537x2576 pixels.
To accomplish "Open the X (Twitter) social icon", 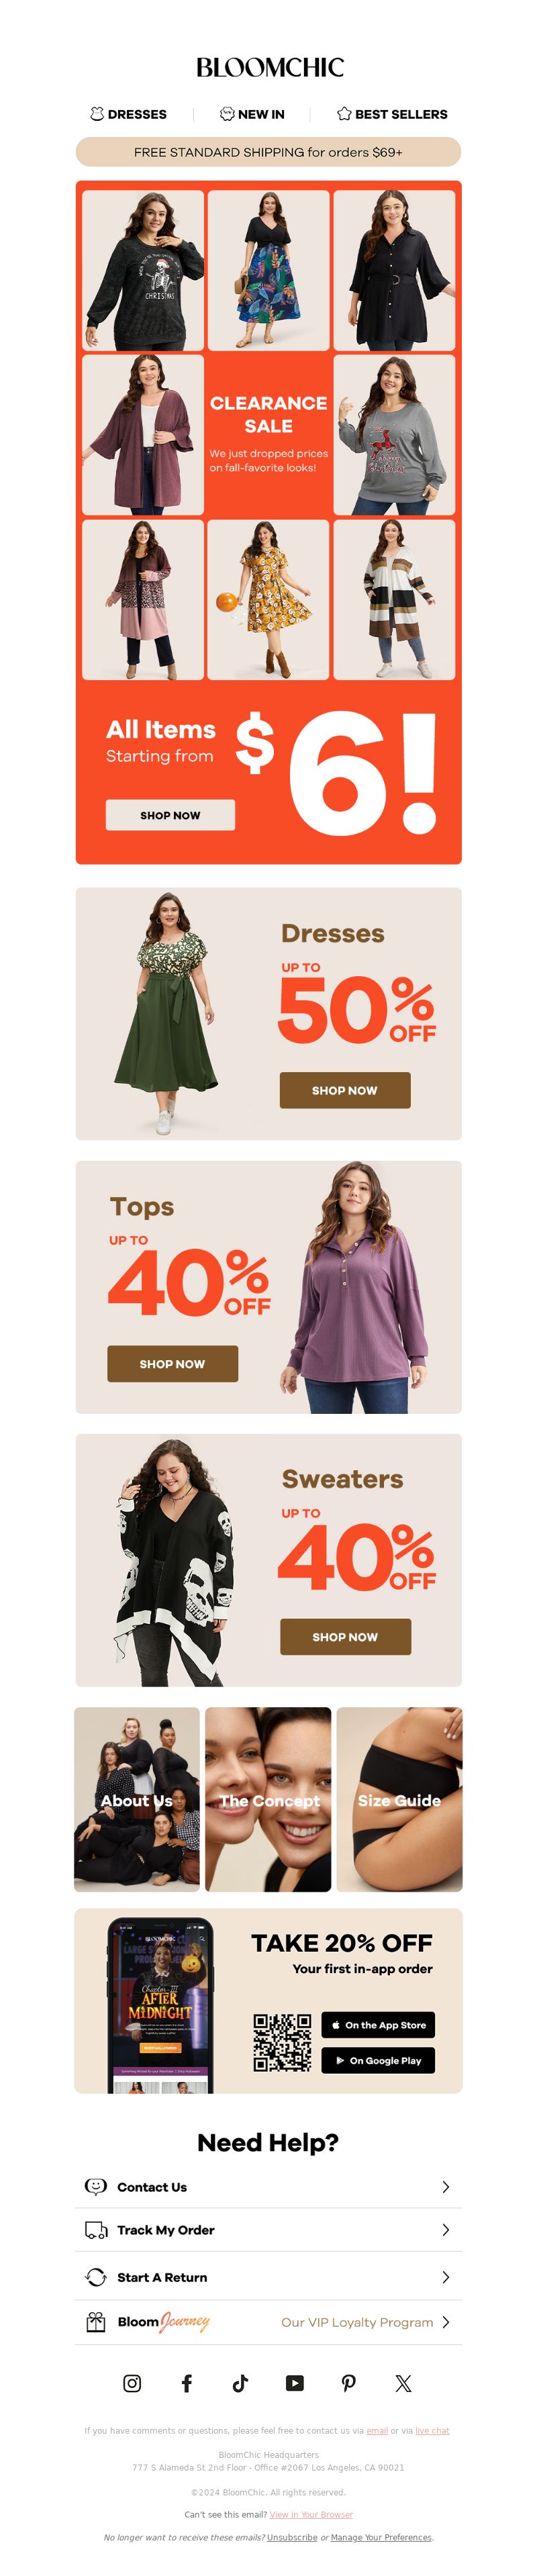I will pos(403,2383).
